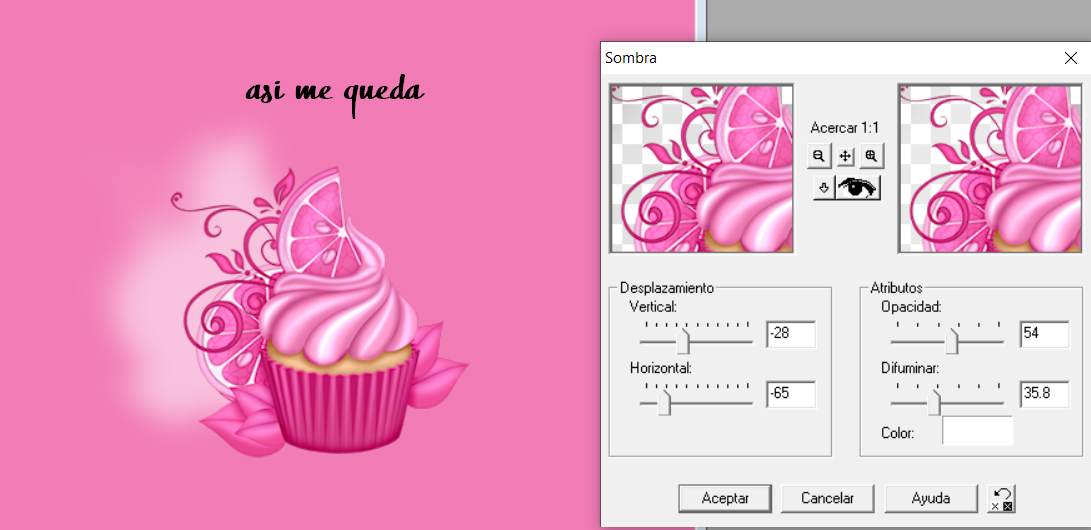
Task: Toggle the eye preview proof button
Action: tap(858, 188)
